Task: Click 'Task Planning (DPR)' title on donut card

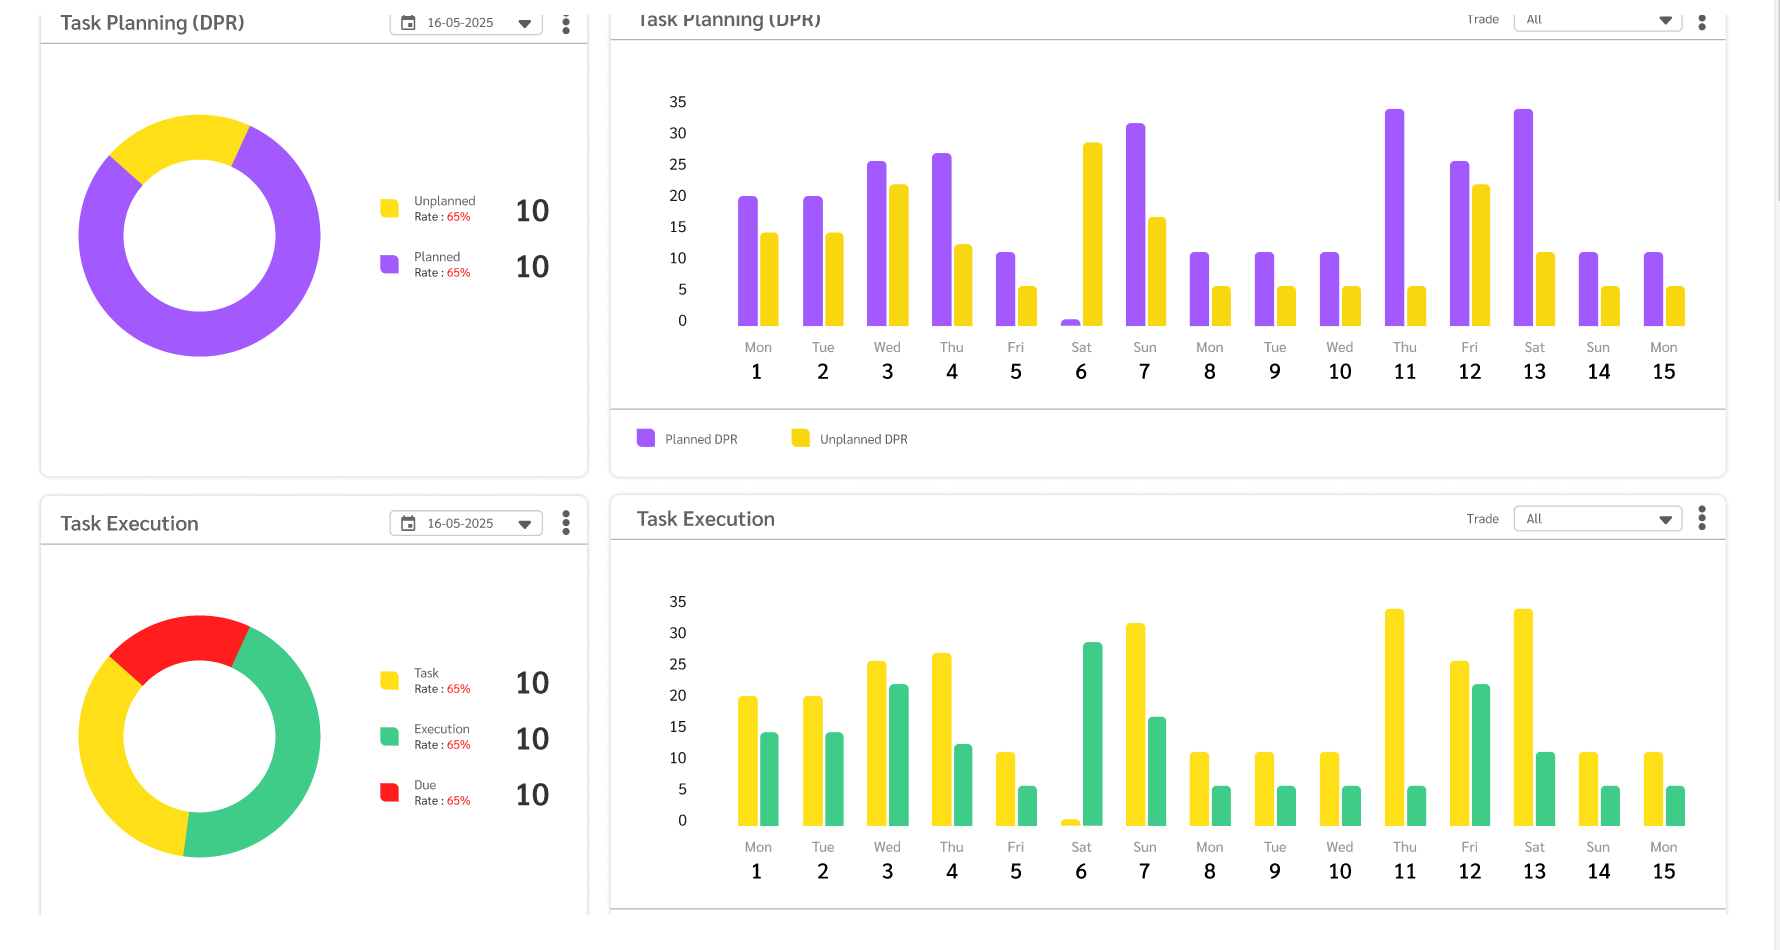Action: click(x=152, y=23)
